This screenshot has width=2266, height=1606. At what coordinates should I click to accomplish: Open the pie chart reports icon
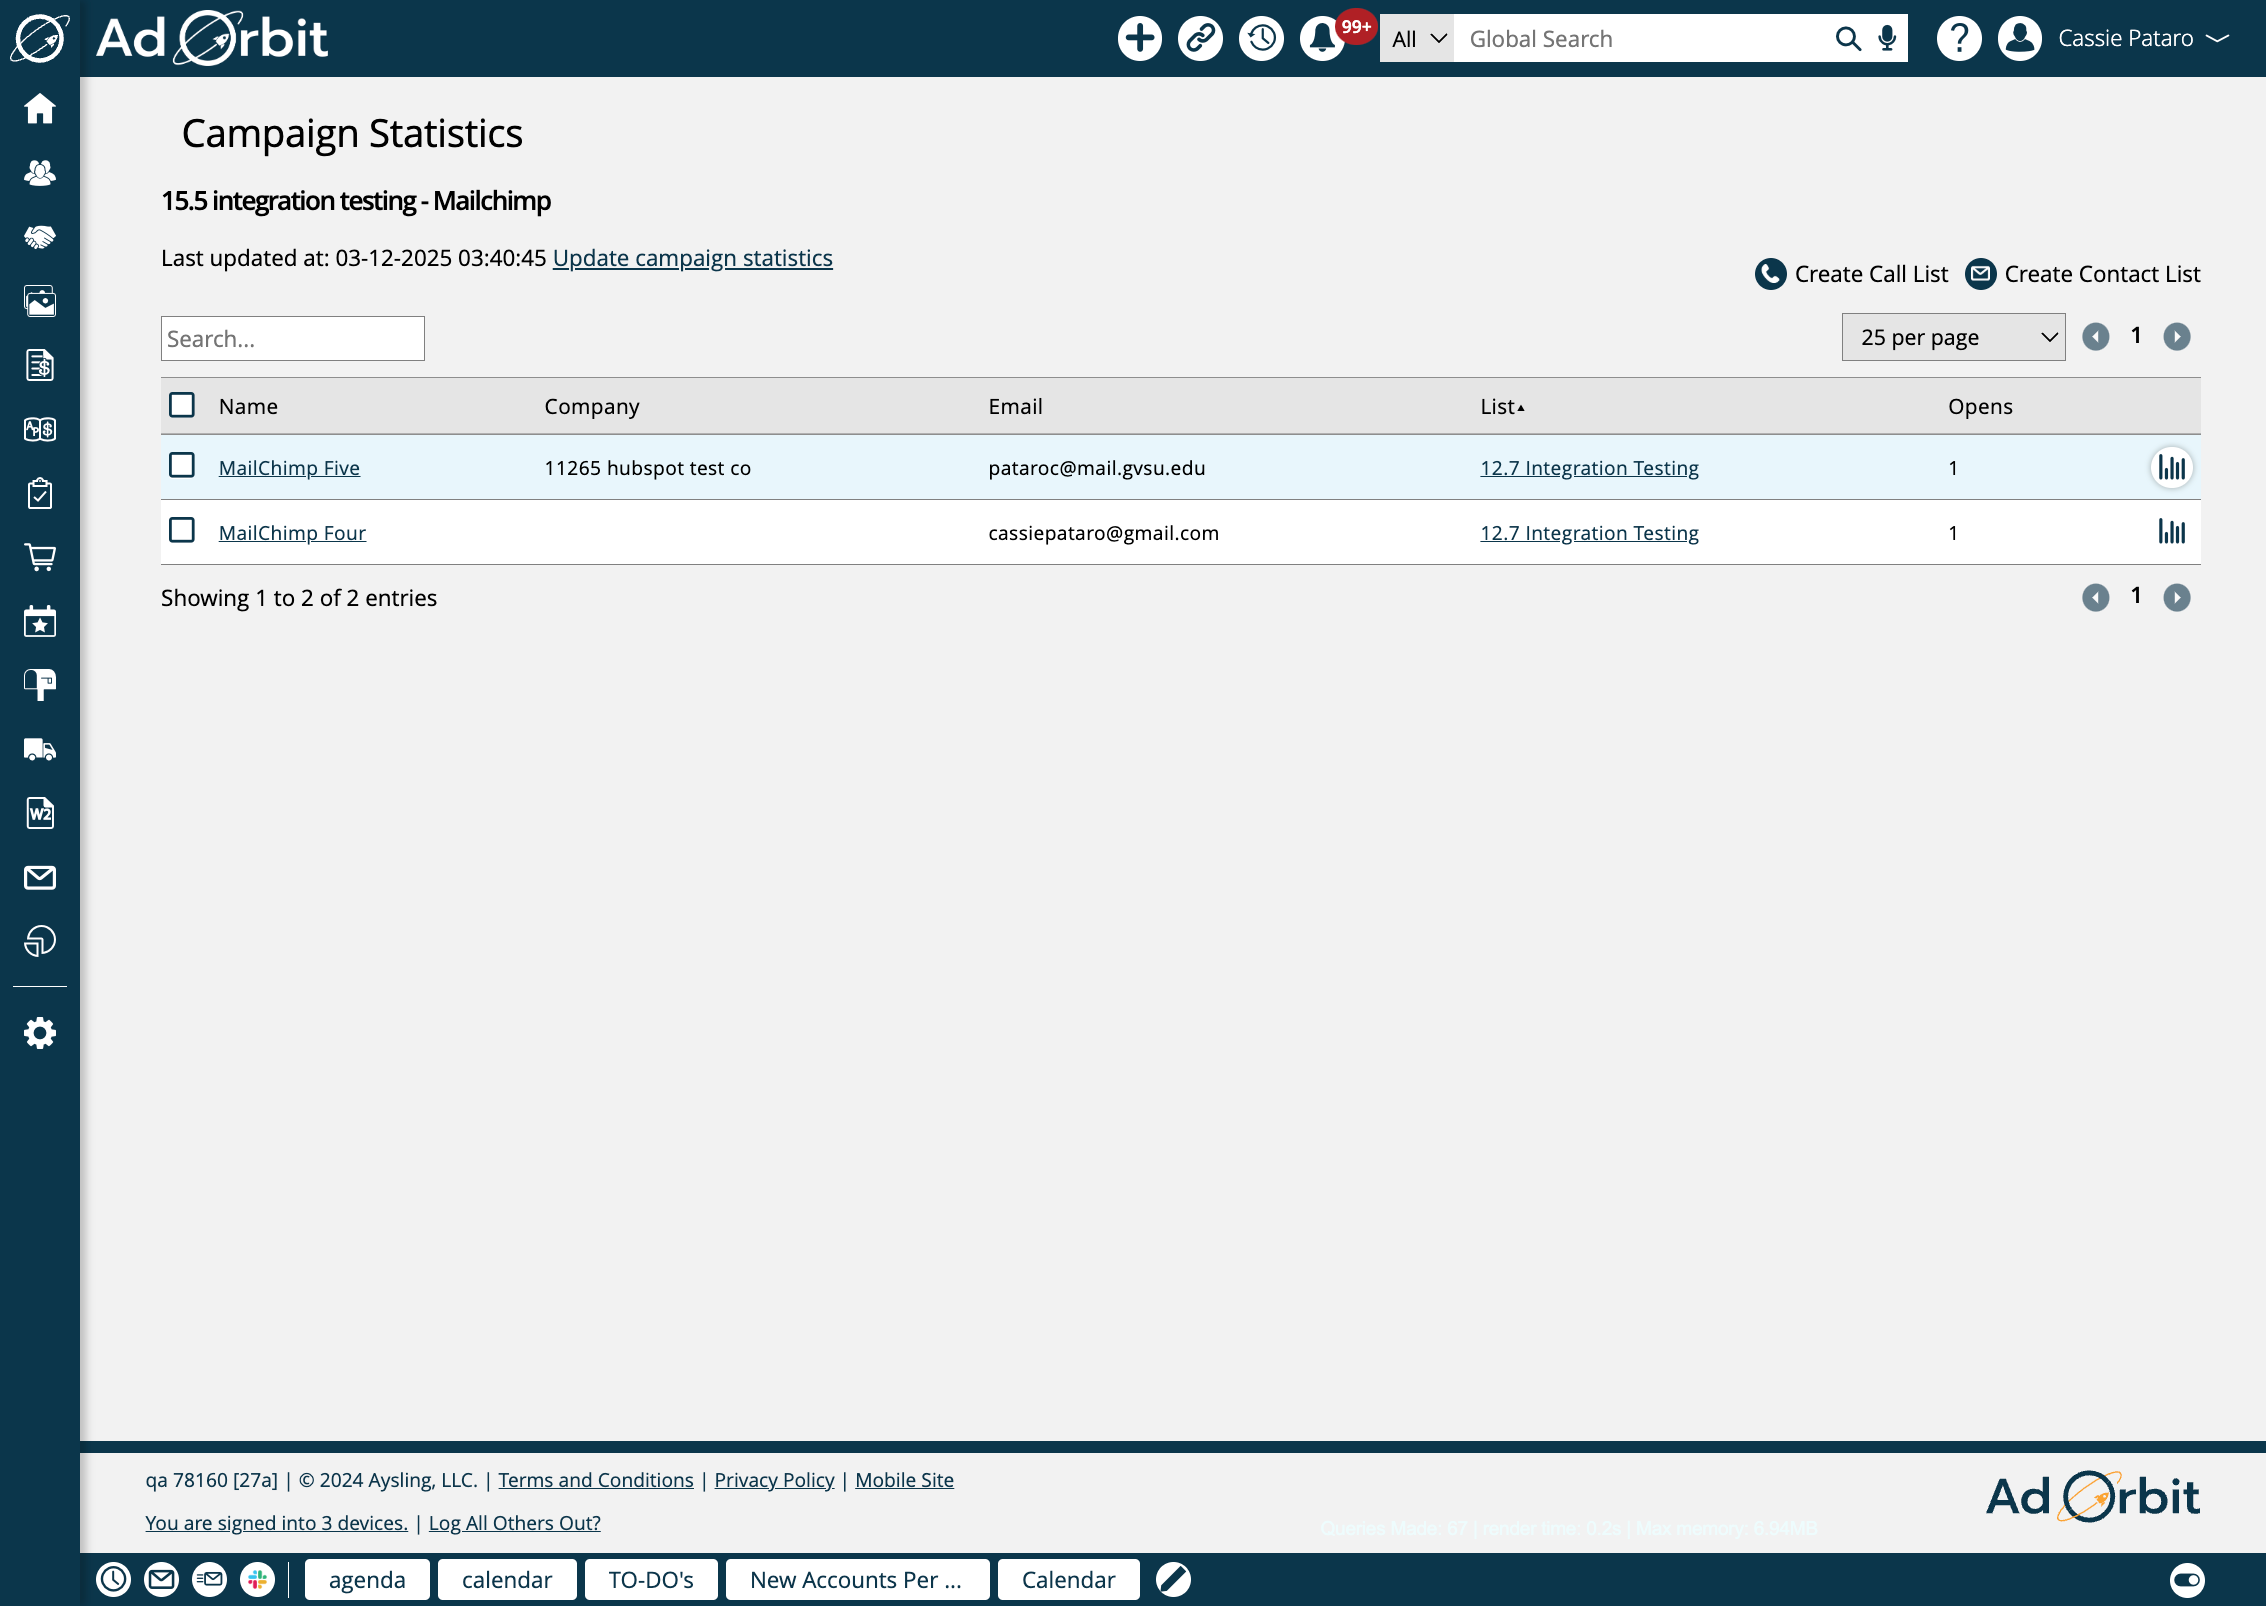(40, 941)
